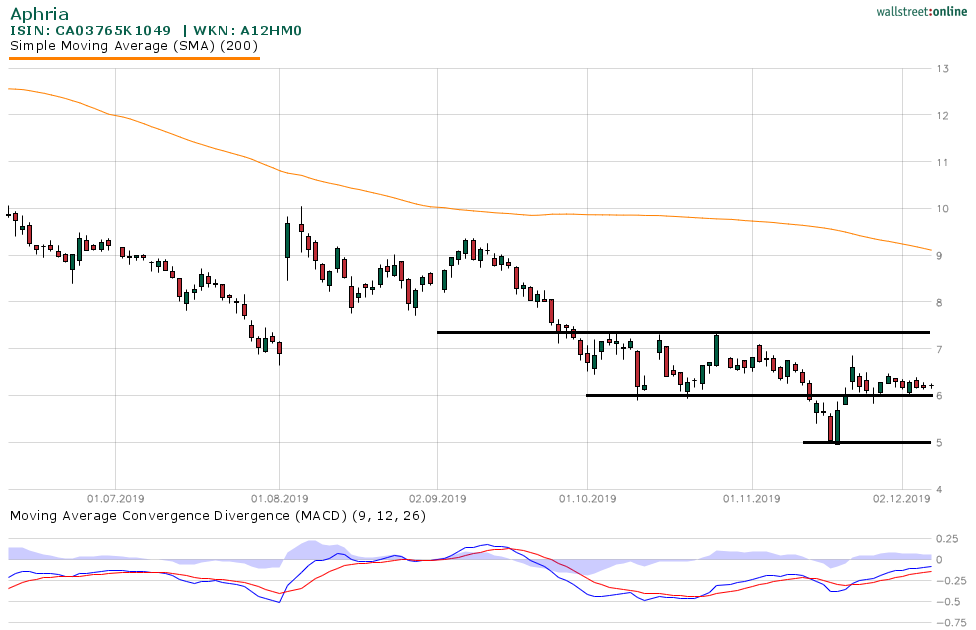Click the 01.10.2019 date axis label

pyautogui.click(x=590, y=496)
